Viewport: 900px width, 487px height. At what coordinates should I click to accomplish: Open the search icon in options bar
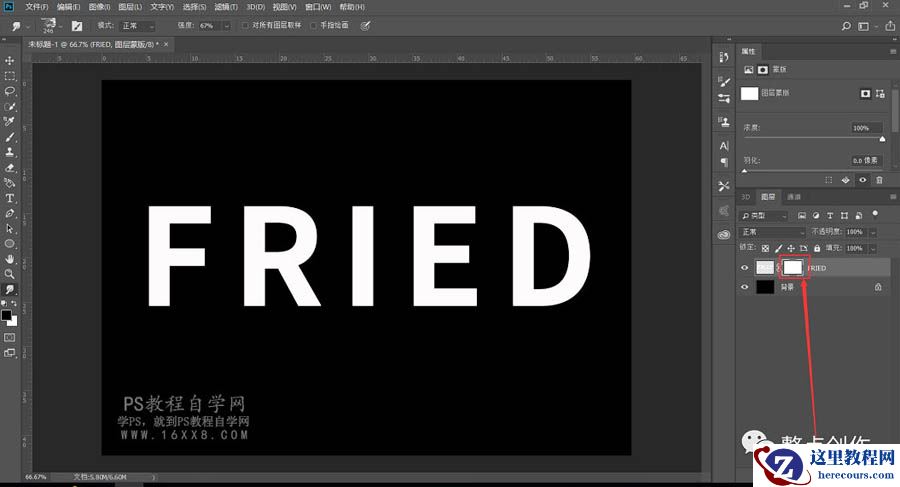click(846, 26)
